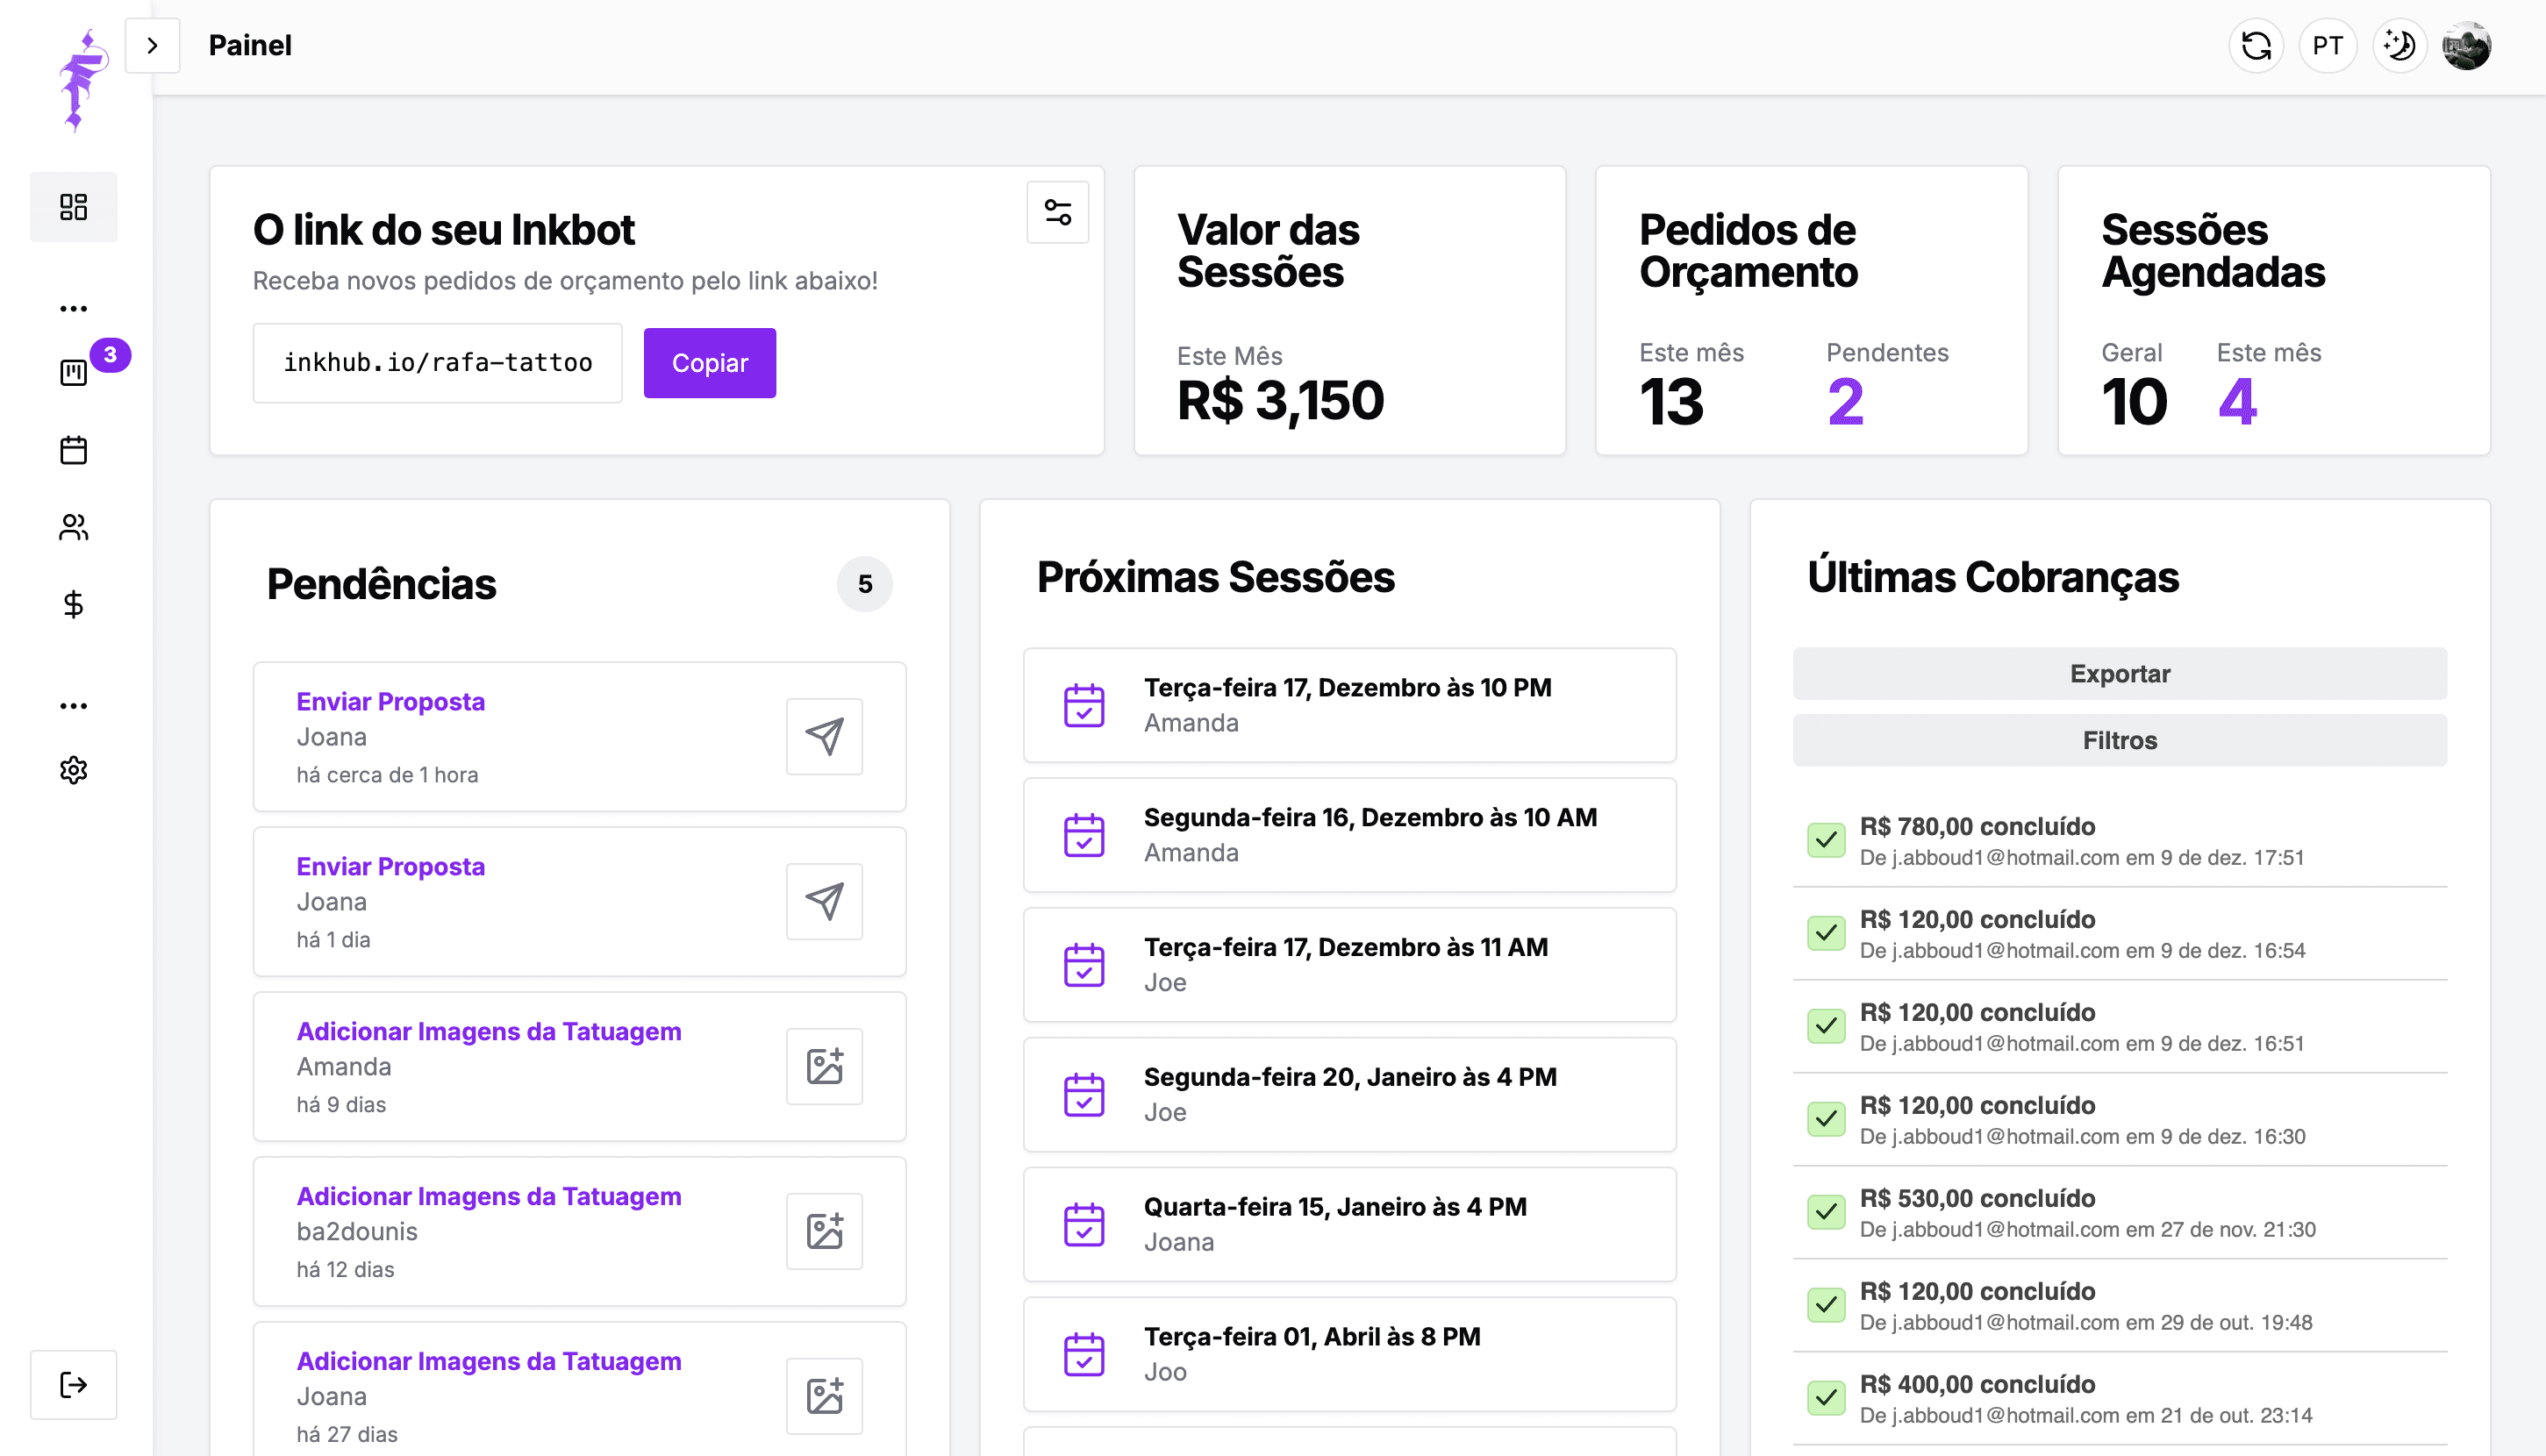Screen dimensions: 2546x1456
Task: Open the calendar icon in sidebar
Action: coord(73,450)
